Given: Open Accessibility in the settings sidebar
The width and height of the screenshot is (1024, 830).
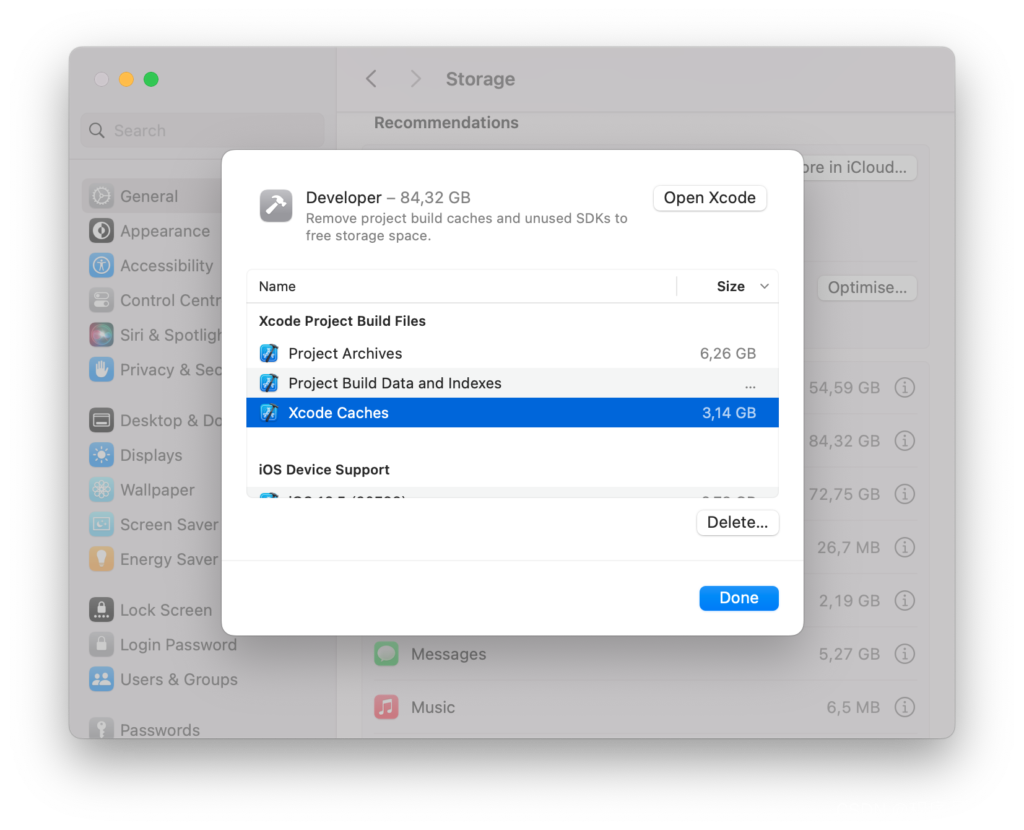Looking at the screenshot, I should pyautogui.click(x=153, y=266).
